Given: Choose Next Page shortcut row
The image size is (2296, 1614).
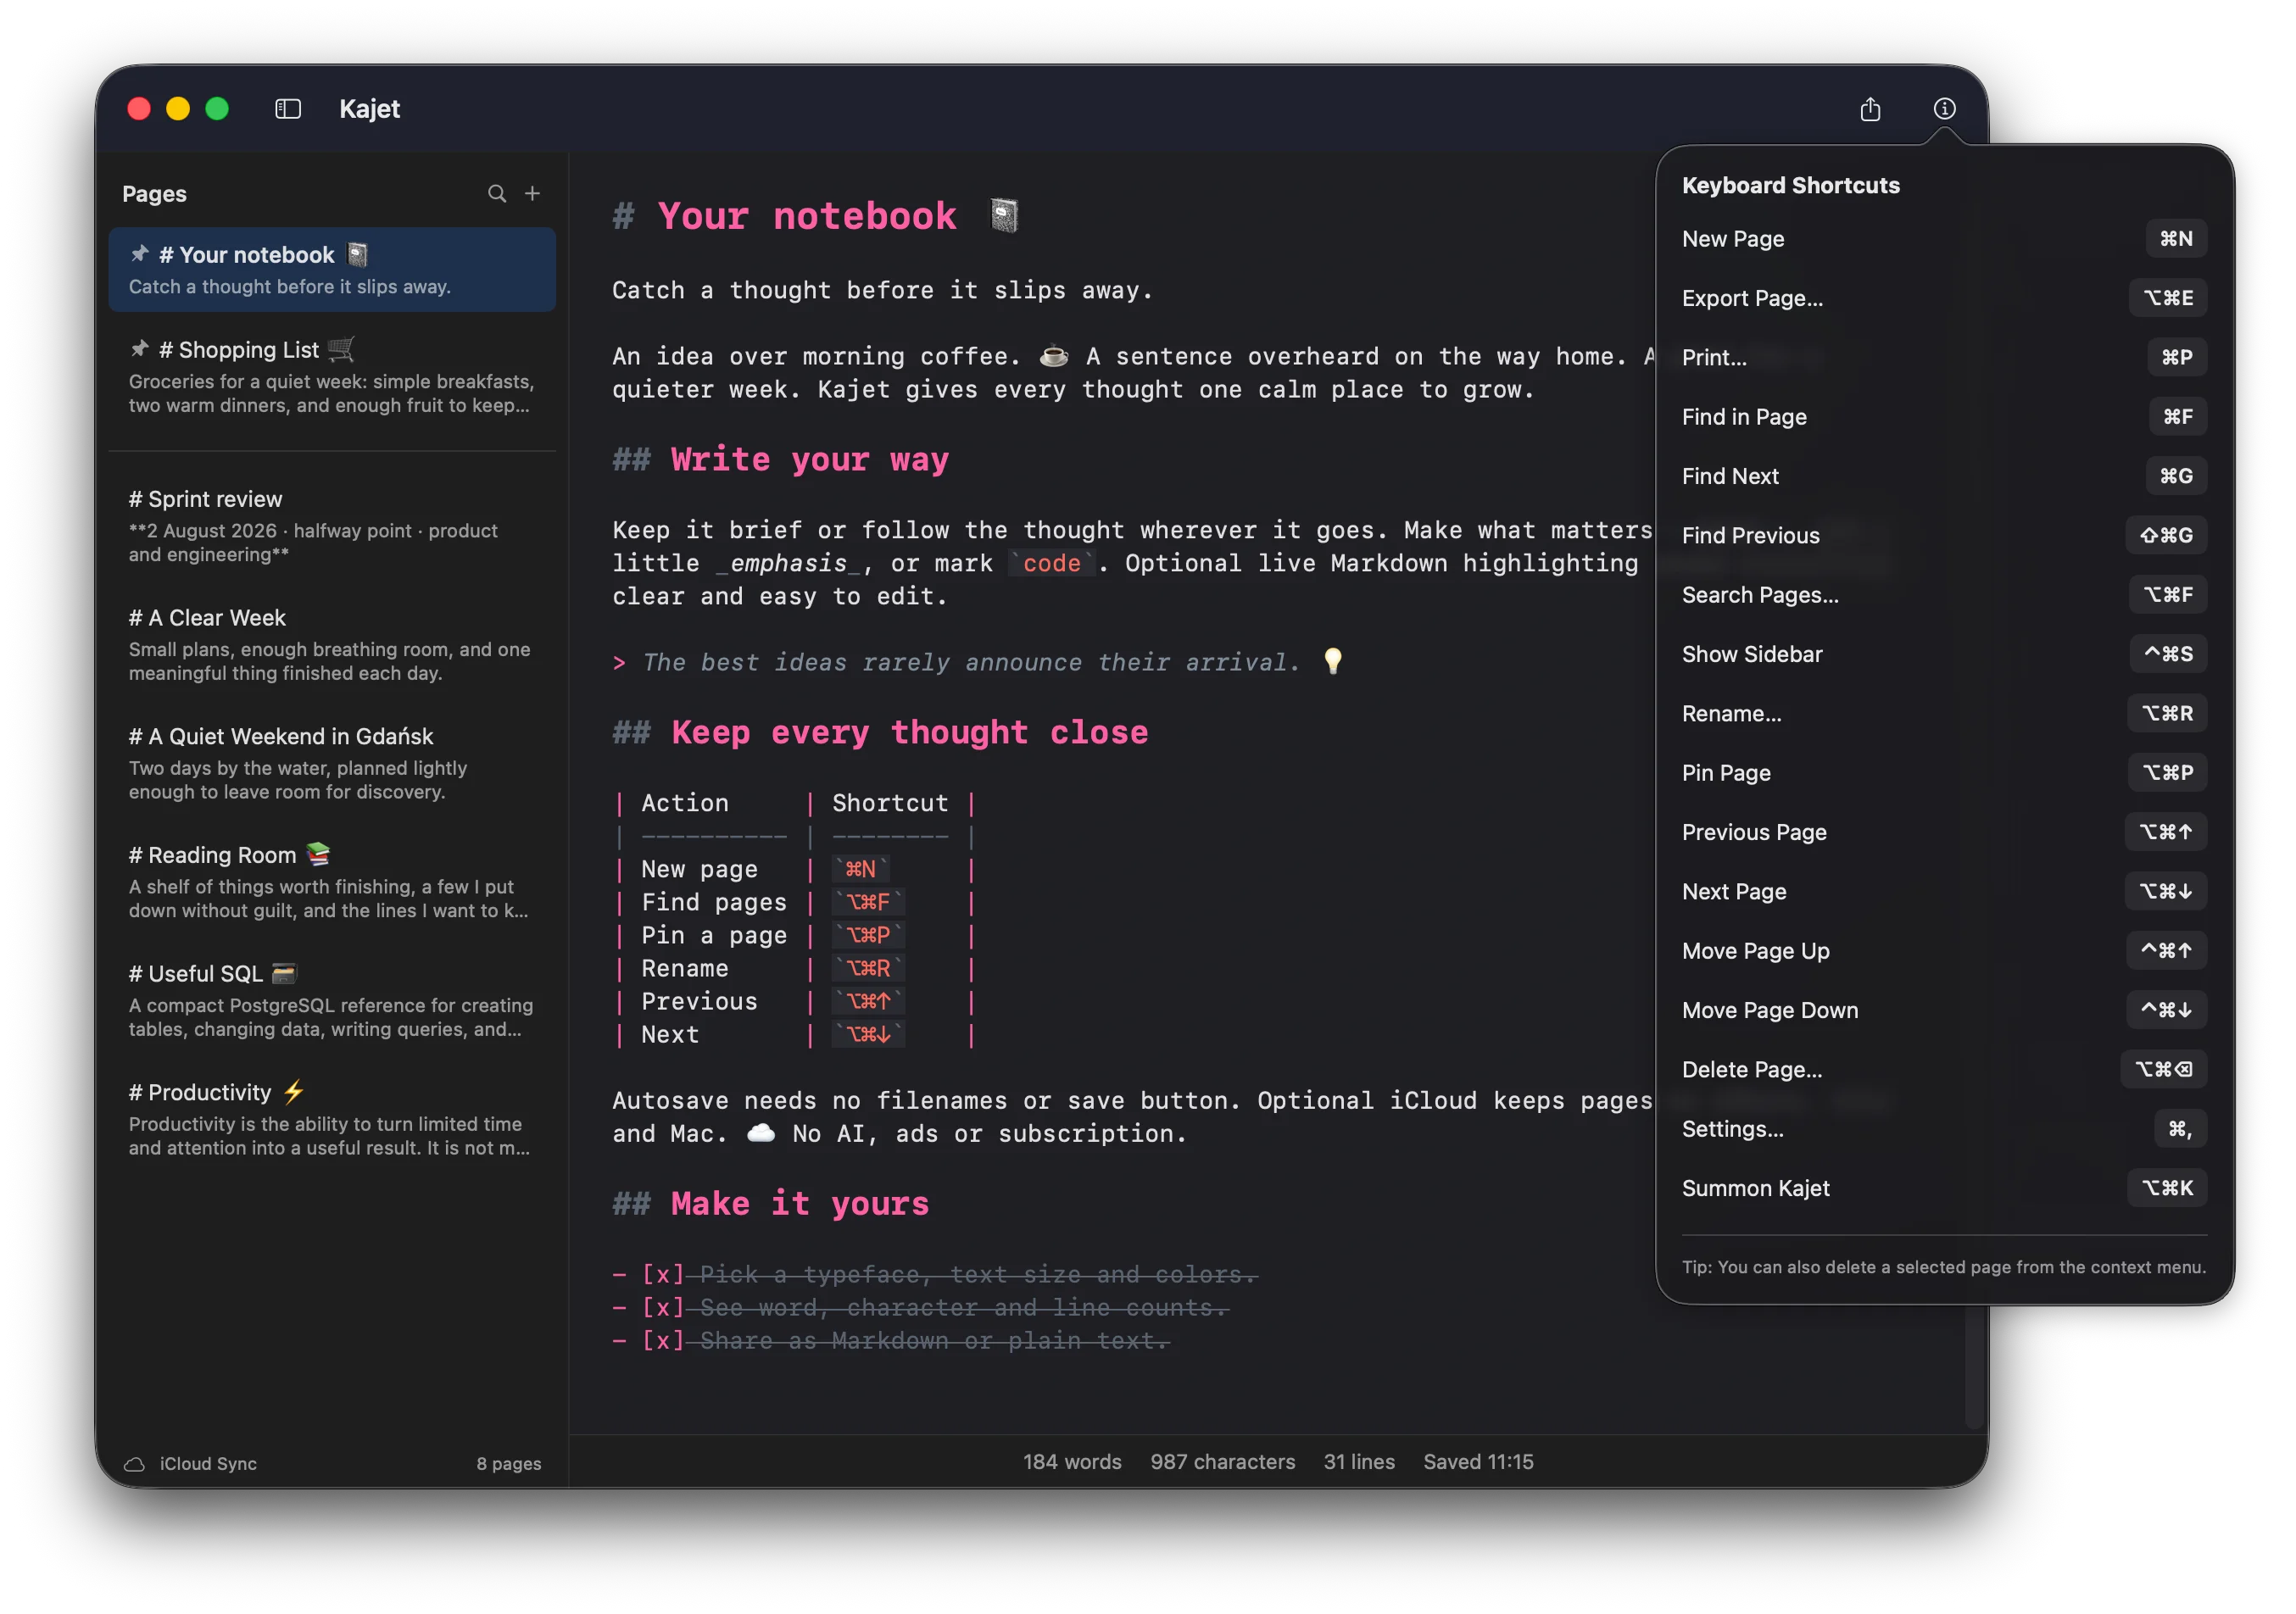Looking at the screenshot, I should pyautogui.click(x=1944, y=891).
